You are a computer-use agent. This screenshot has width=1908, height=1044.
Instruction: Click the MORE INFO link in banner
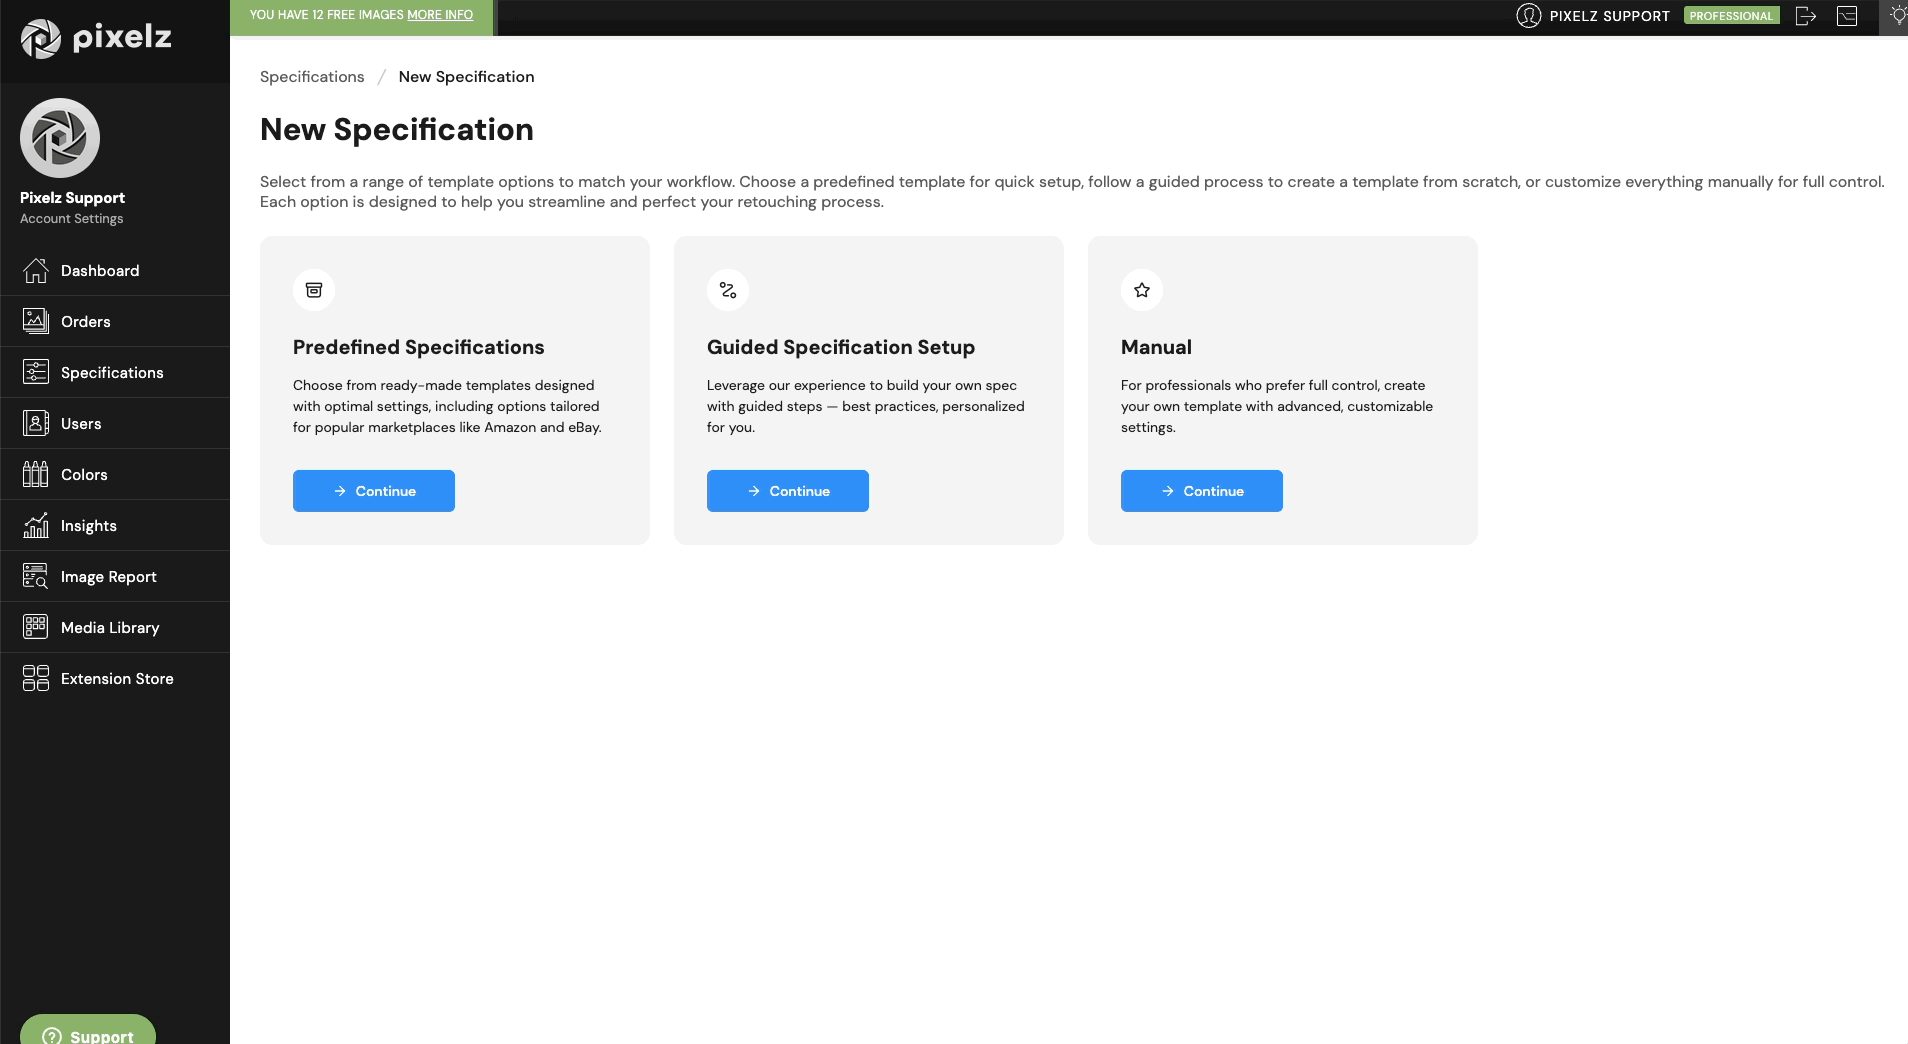pyautogui.click(x=440, y=15)
